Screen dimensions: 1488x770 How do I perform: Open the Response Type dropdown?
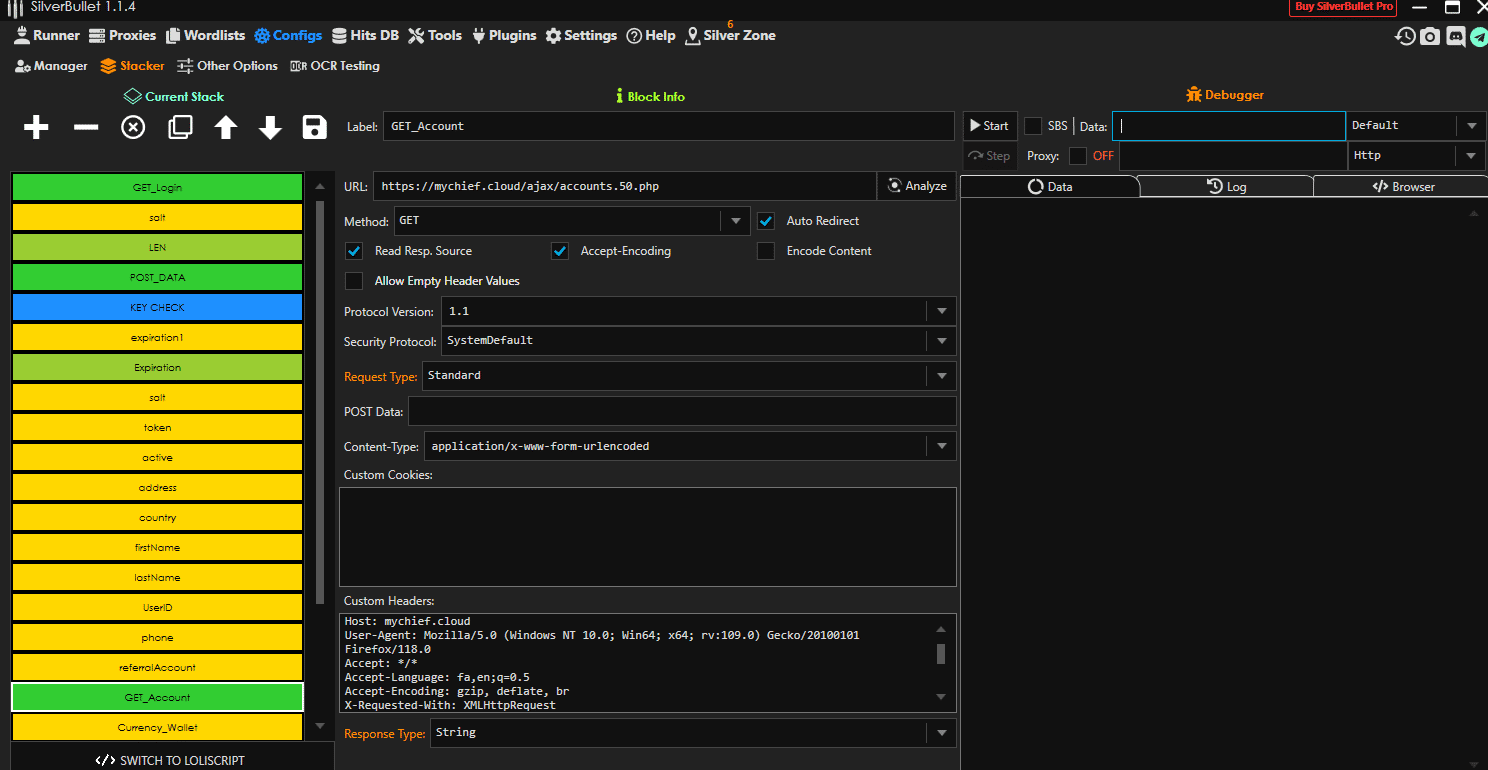(x=941, y=733)
